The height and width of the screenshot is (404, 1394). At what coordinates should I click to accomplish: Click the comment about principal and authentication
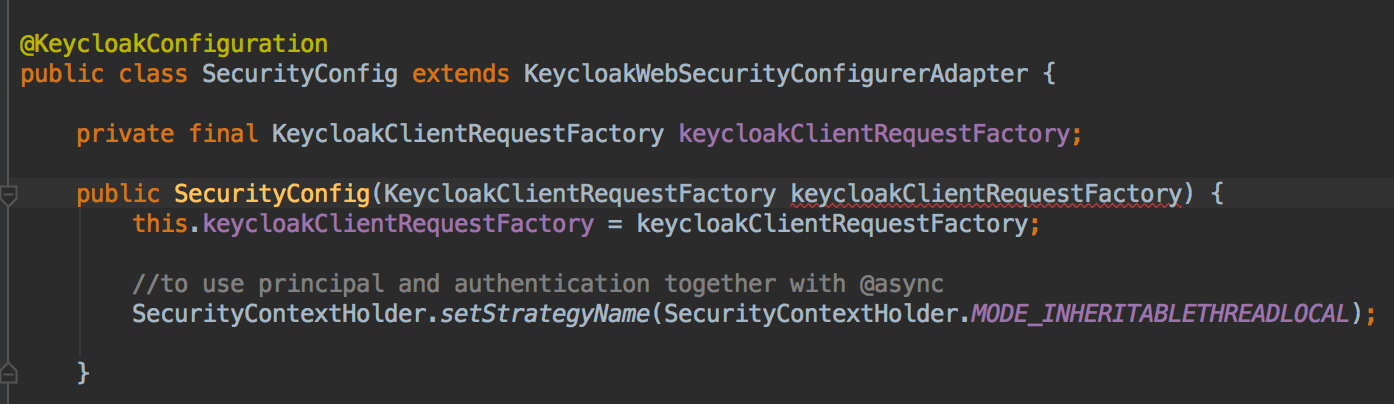[538, 284]
